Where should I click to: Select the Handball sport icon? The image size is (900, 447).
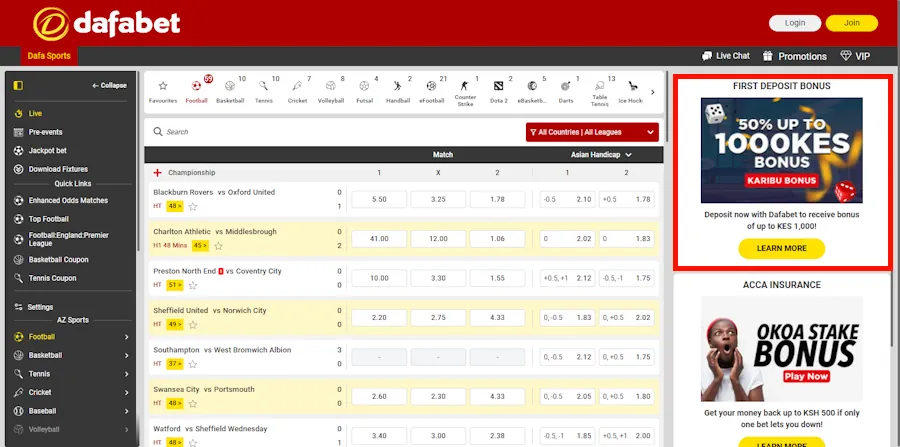(x=397, y=85)
